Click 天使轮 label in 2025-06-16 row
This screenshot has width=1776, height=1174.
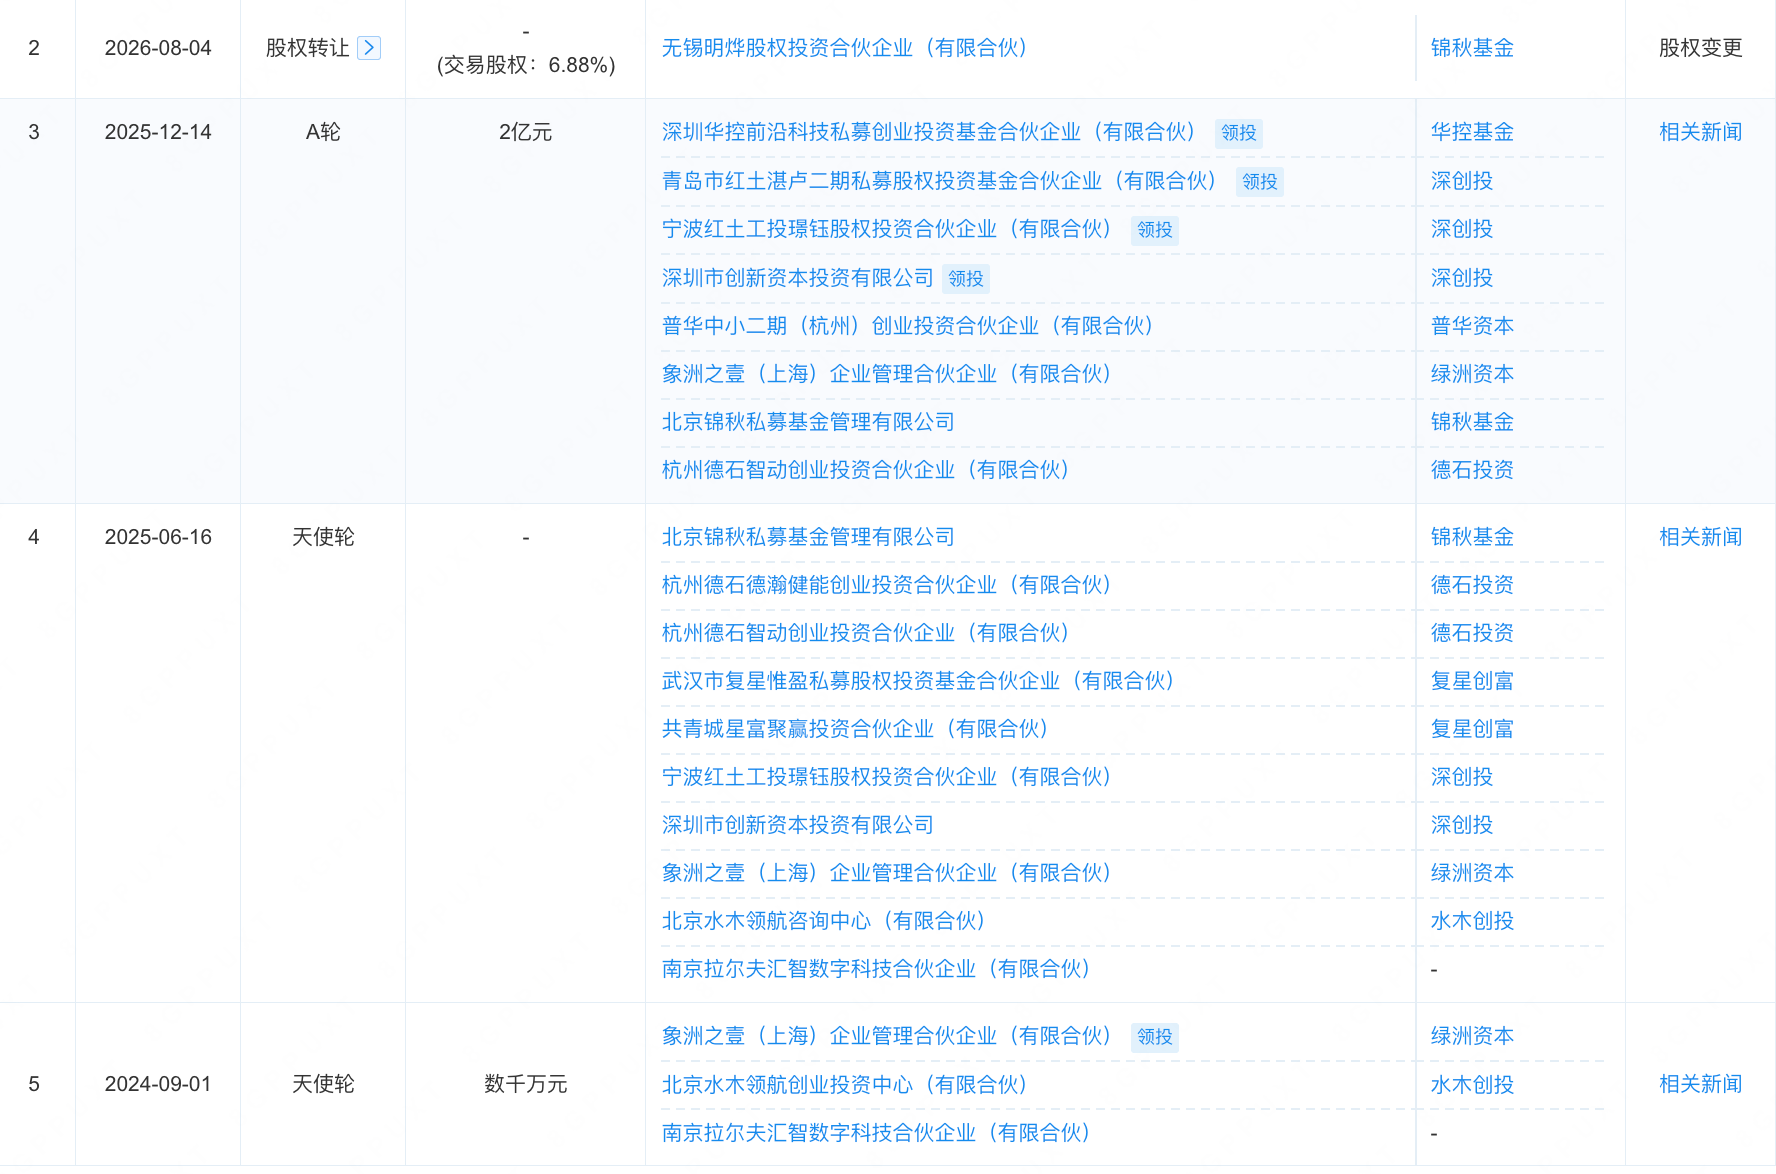tap(323, 537)
